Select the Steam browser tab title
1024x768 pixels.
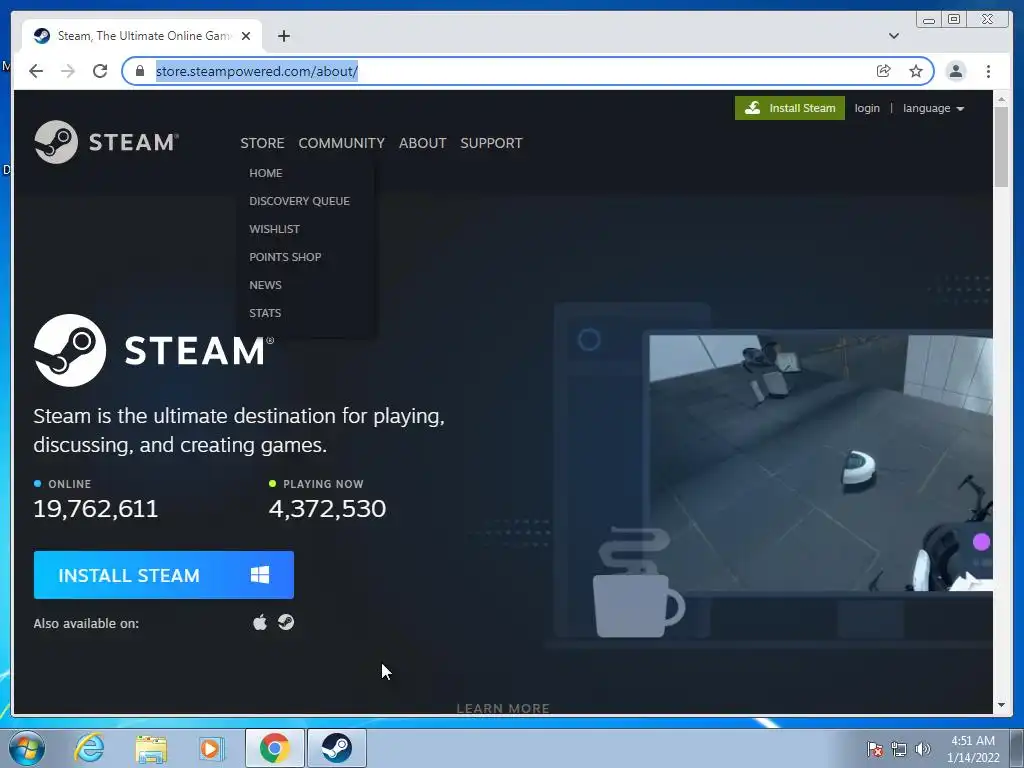point(144,36)
